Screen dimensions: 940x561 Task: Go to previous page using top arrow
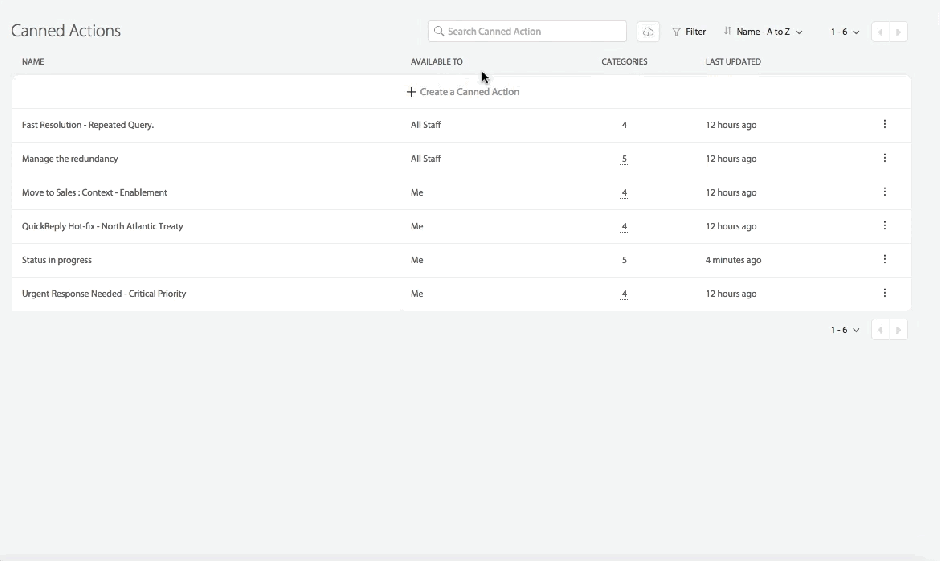tap(881, 32)
